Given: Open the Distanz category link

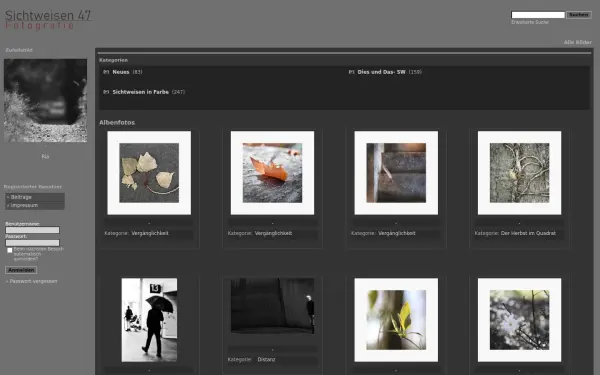Looking at the screenshot, I should (x=266, y=359).
